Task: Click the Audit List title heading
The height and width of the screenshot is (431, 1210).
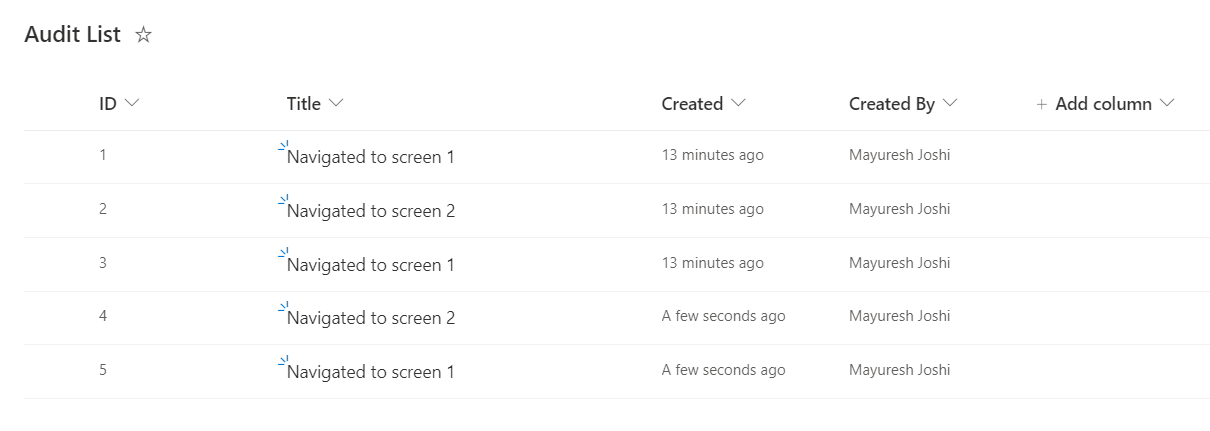Action: tap(72, 35)
